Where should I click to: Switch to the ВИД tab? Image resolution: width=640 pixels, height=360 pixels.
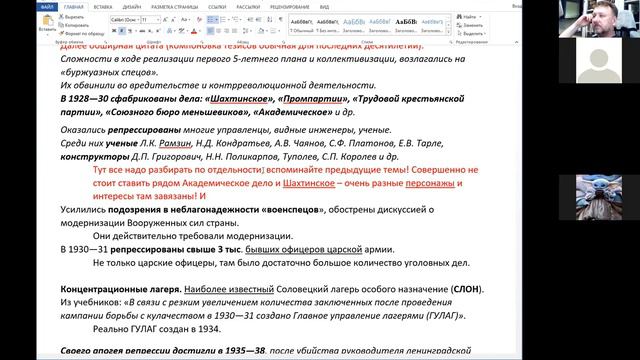[x=324, y=7]
